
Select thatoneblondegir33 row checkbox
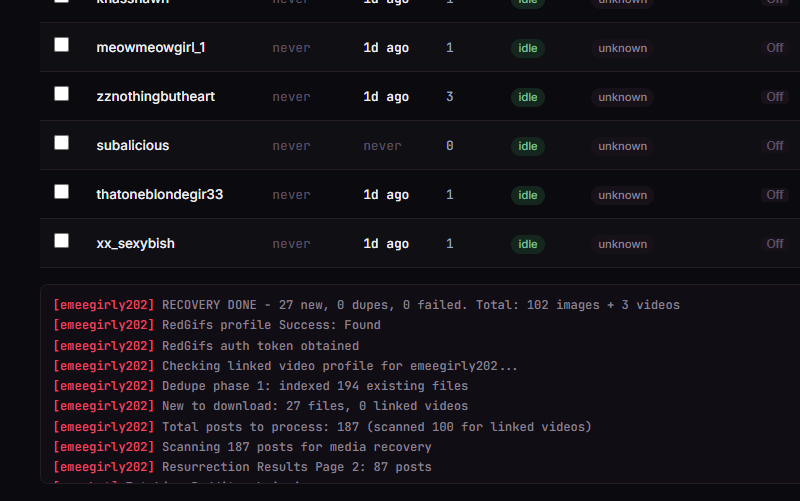61,192
